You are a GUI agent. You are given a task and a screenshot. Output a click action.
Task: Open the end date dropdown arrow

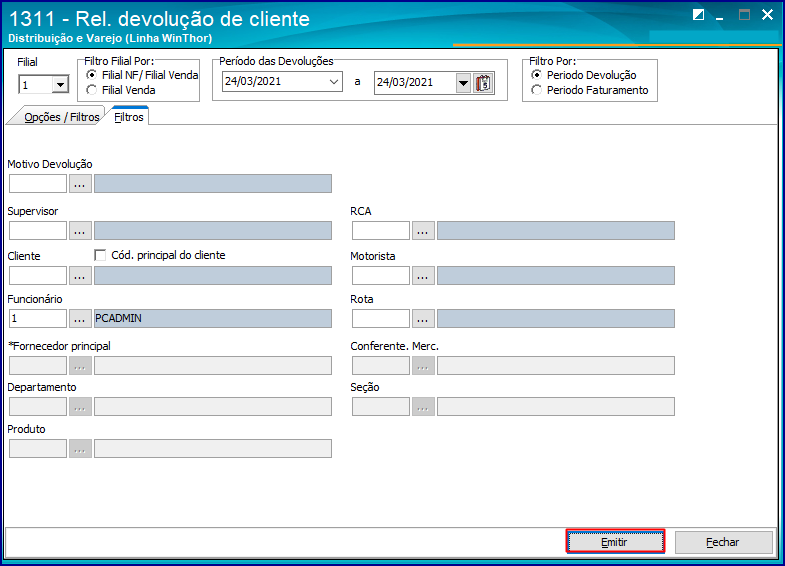(463, 83)
